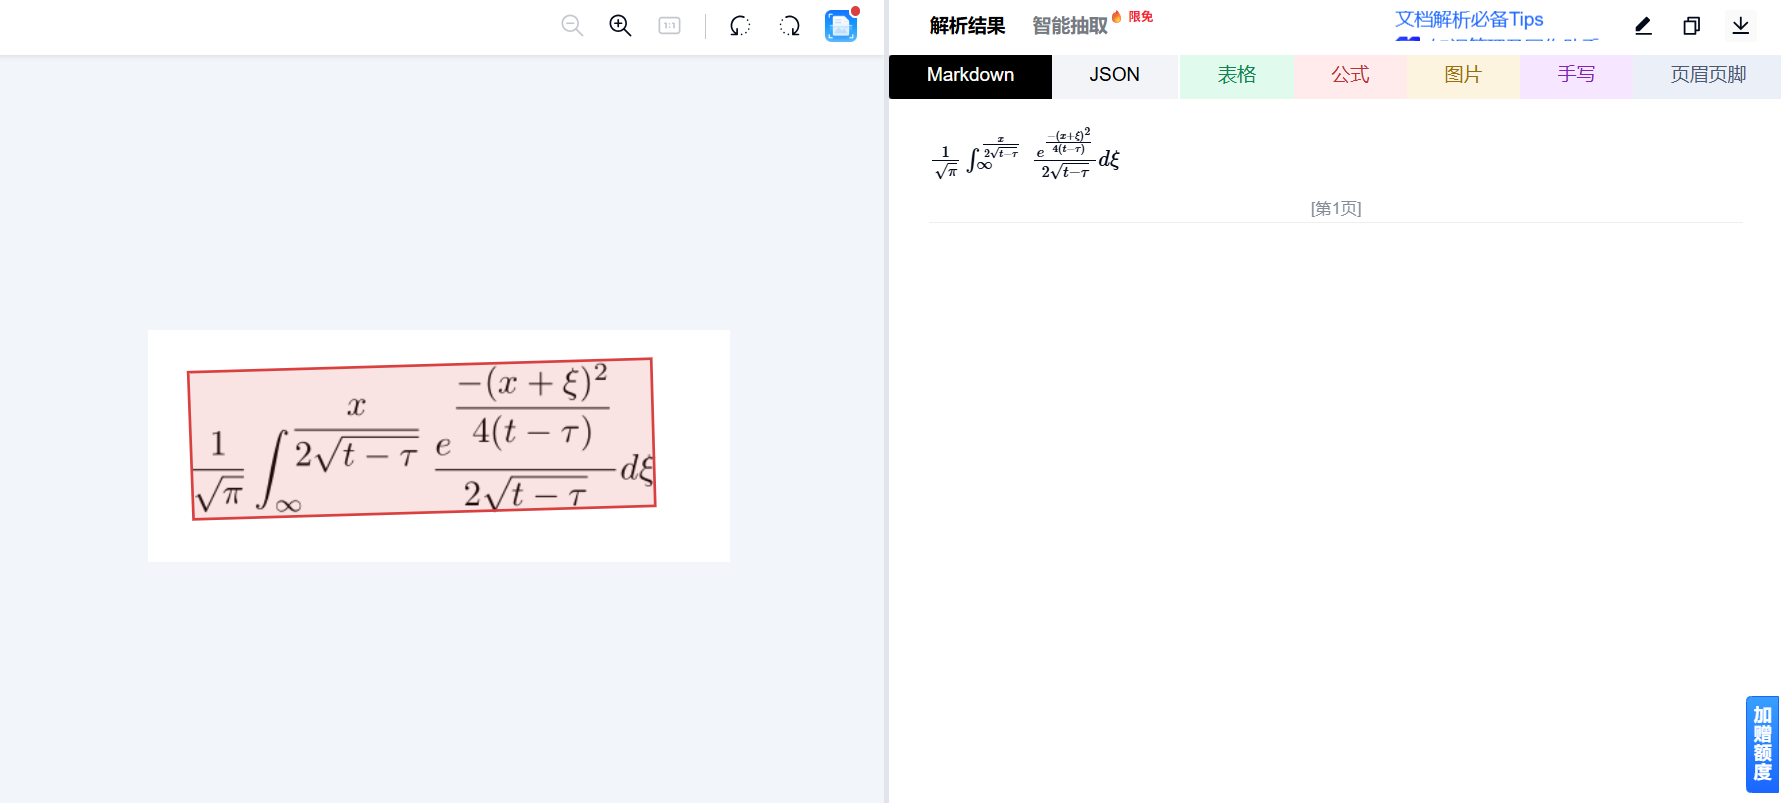
Task: Open the 图片 tab
Action: point(1463,76)
